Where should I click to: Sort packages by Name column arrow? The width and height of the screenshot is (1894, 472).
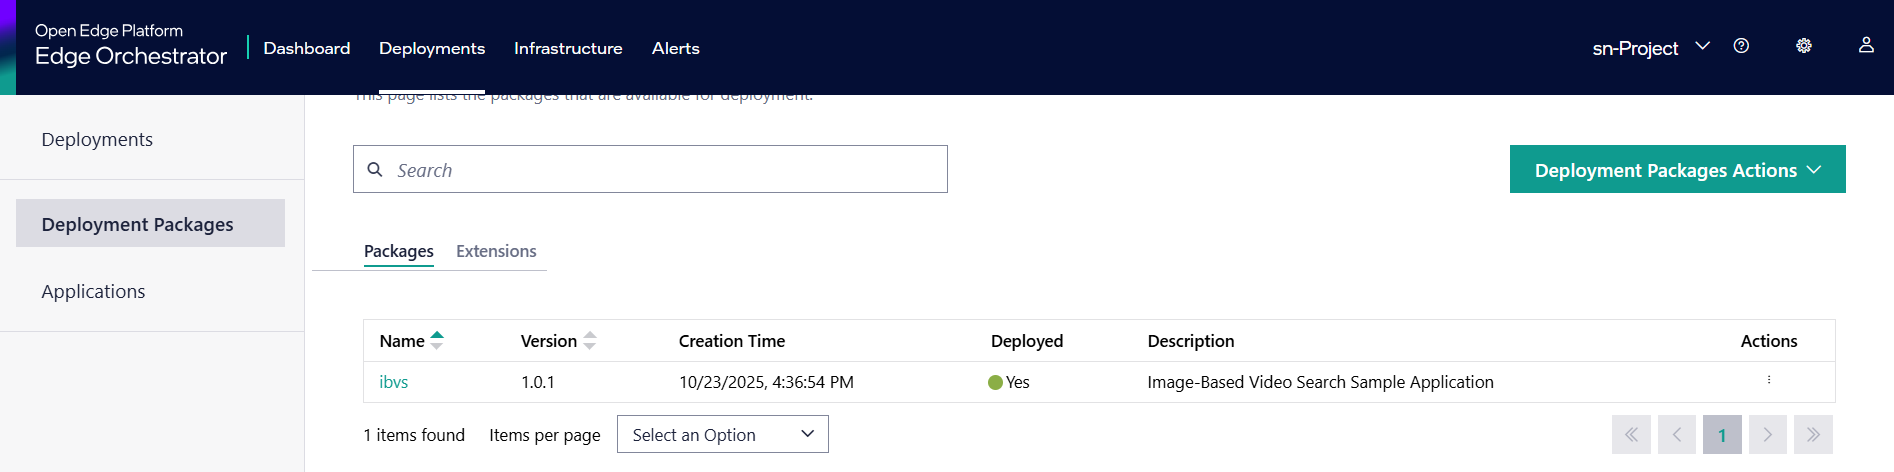[437, 341]
